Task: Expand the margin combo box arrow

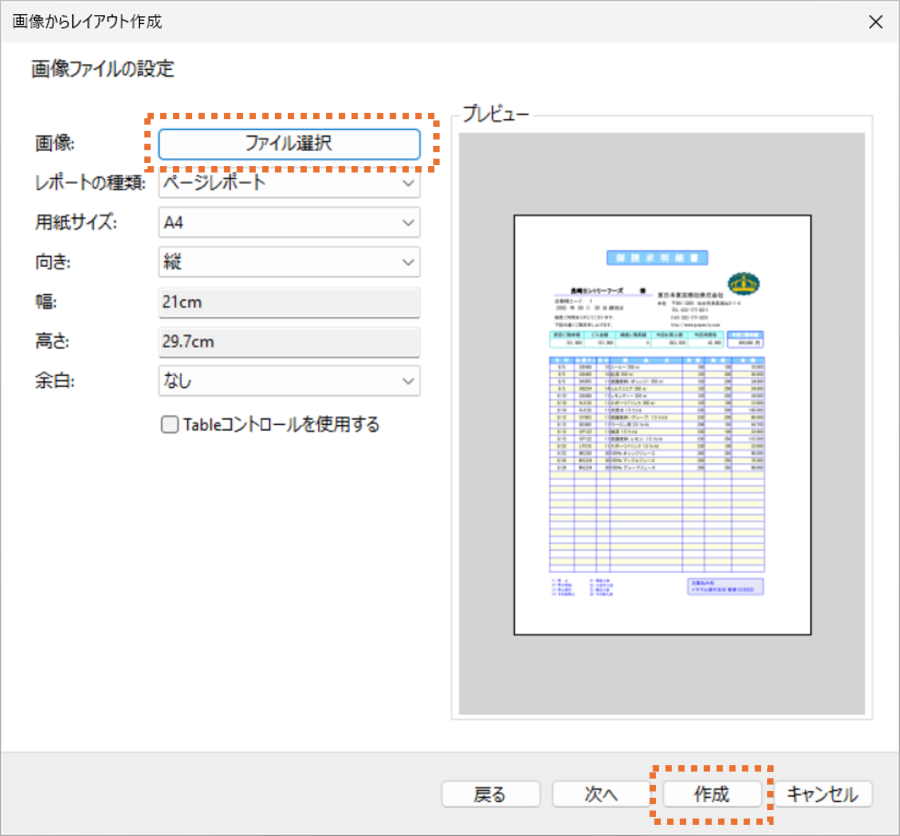Action: [408, 381]
